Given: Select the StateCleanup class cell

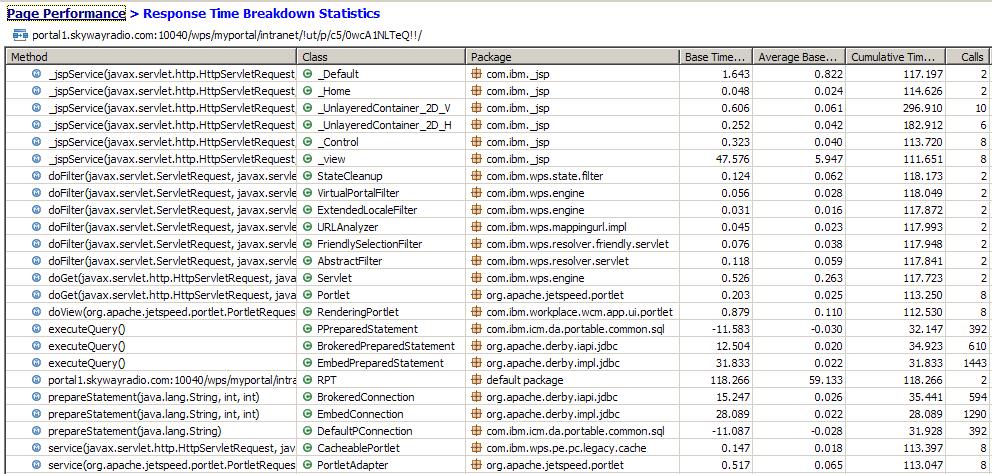Looking at the screenshot, I should click(381, 176).
